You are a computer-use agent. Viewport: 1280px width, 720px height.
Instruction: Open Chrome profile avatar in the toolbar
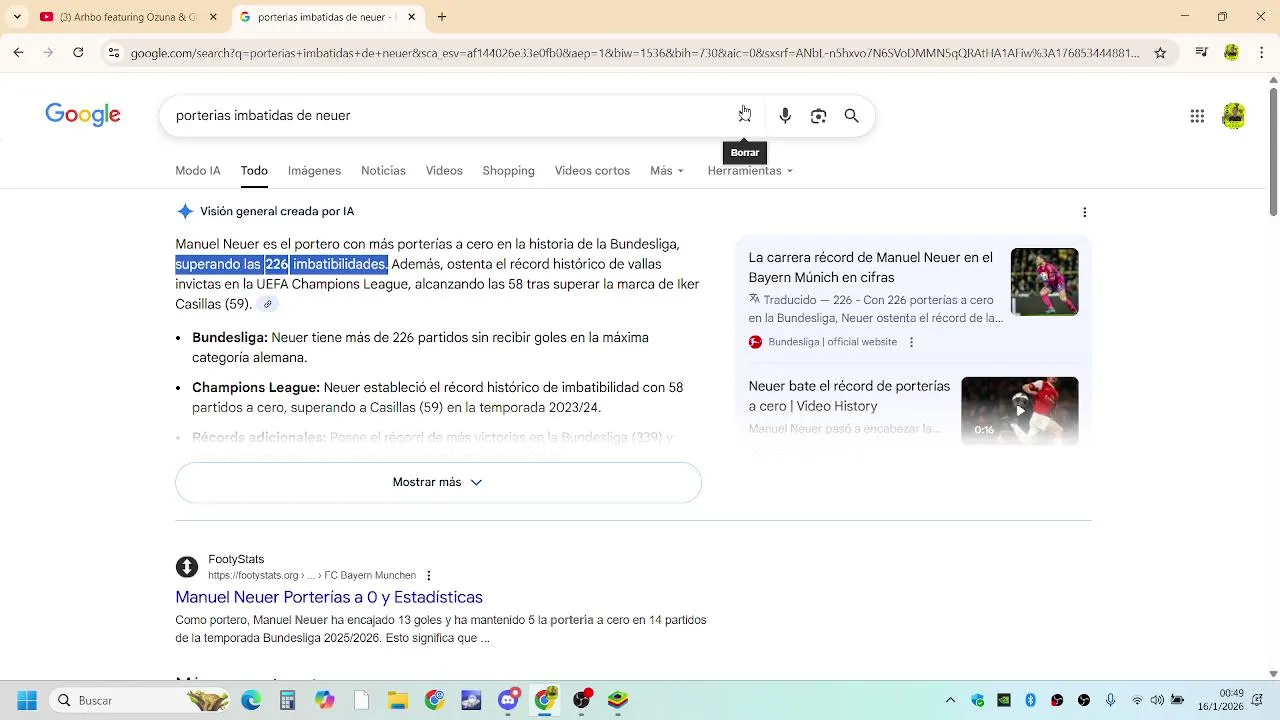click(x=1231, y=53)
